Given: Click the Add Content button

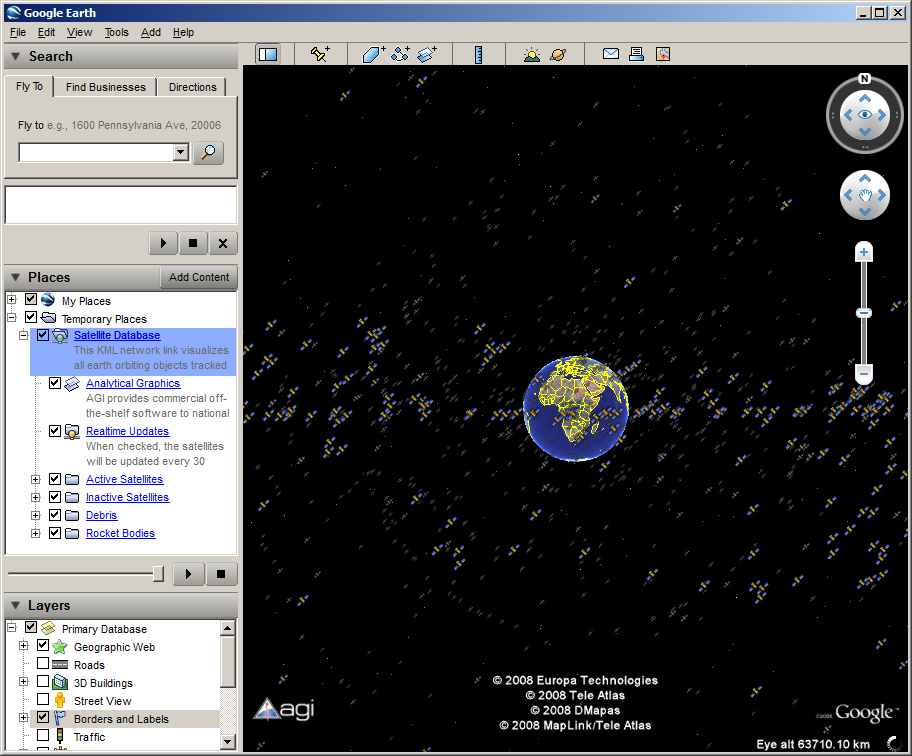Looking at the screenshot, I should click(199, 277).
